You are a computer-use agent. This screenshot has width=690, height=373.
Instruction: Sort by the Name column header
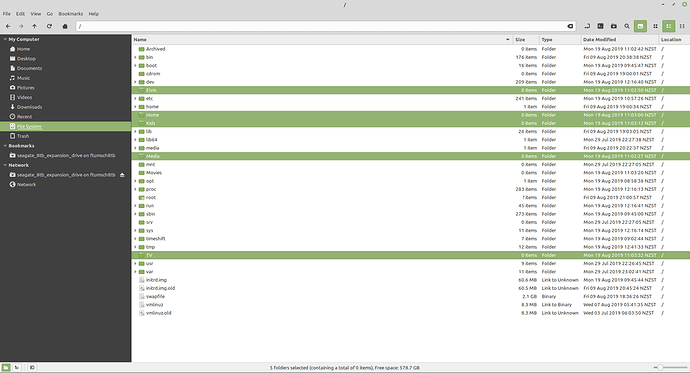click(x=322, y=40)
